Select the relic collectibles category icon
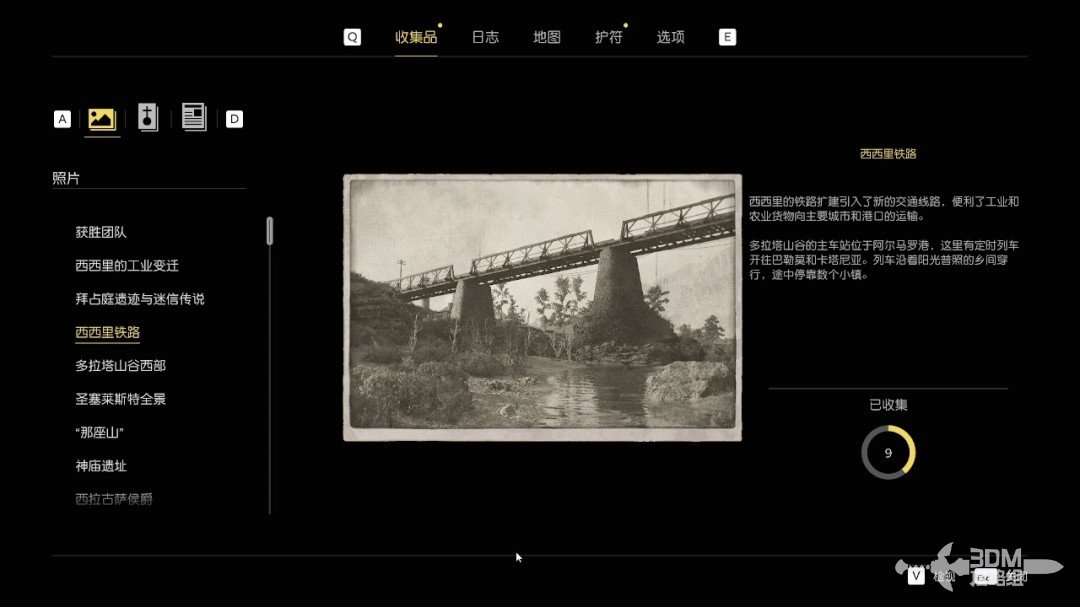1080x607 pixels. [x=147, y=117]
